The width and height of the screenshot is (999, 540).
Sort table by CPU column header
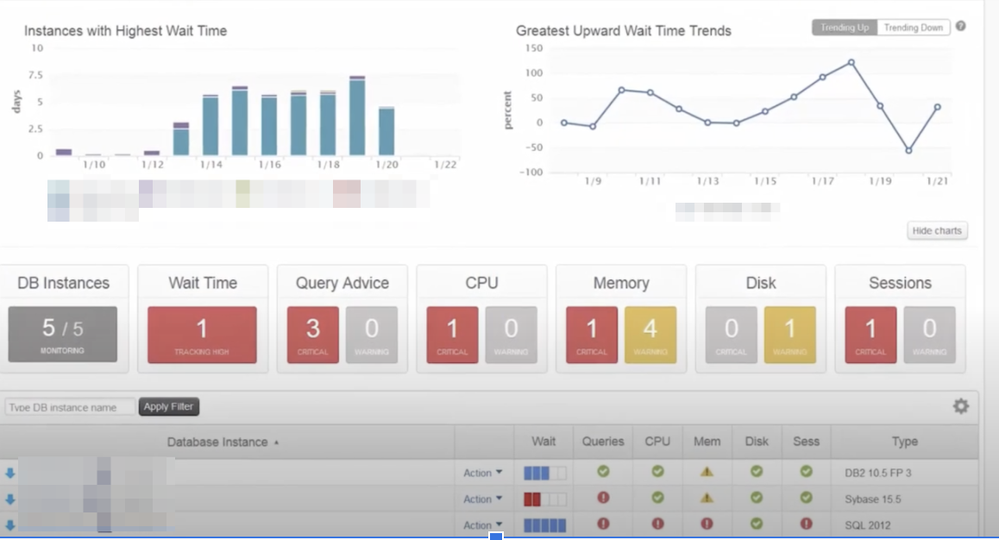point(658,441)
